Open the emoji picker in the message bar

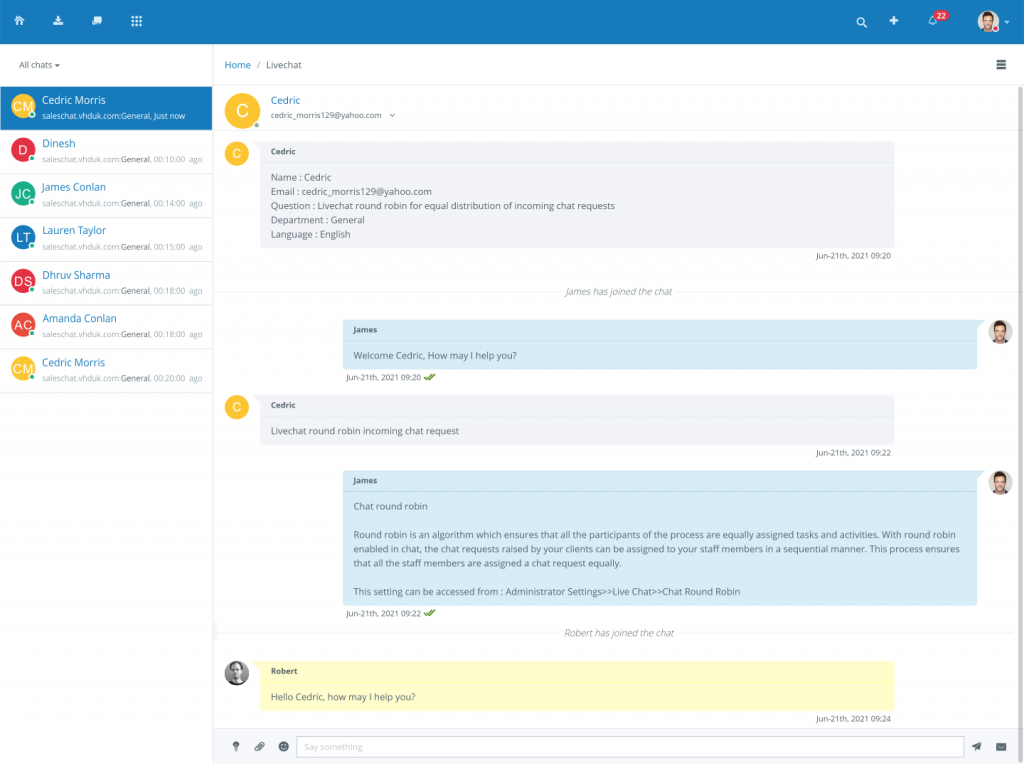(x=283, y=746)
